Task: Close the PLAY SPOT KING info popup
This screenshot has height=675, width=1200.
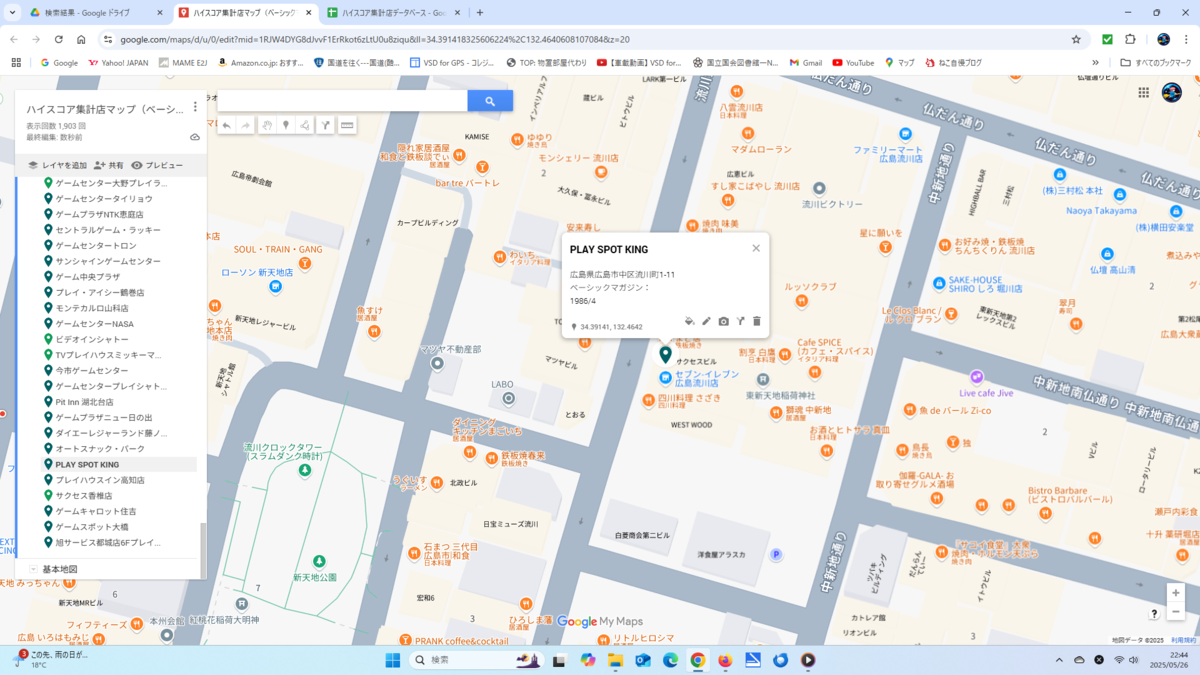Action: (756, 248)
